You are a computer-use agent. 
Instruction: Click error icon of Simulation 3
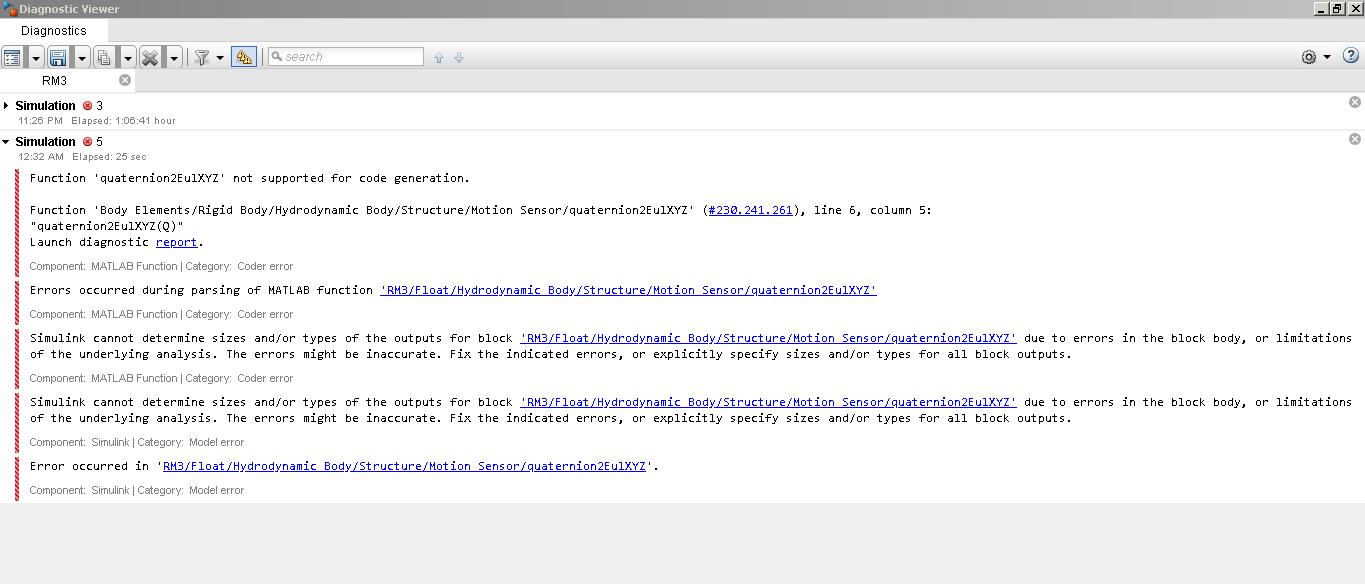pyautogui.click(x=87, y=105)
